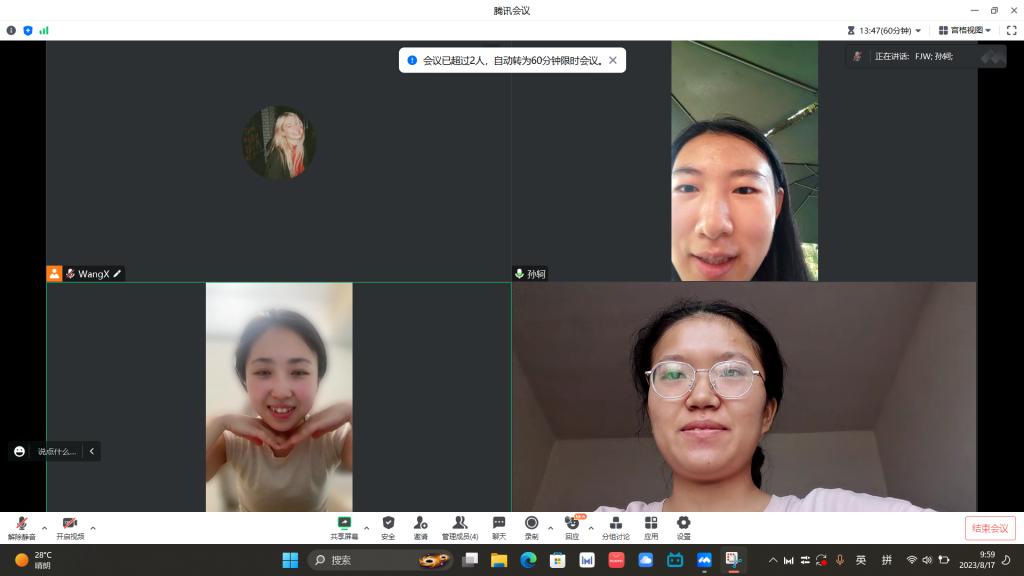Open the 宫格视图 grid view dropdown
Image resolution: width=1024 pixels, height=576 pixels.
[965, 30]
